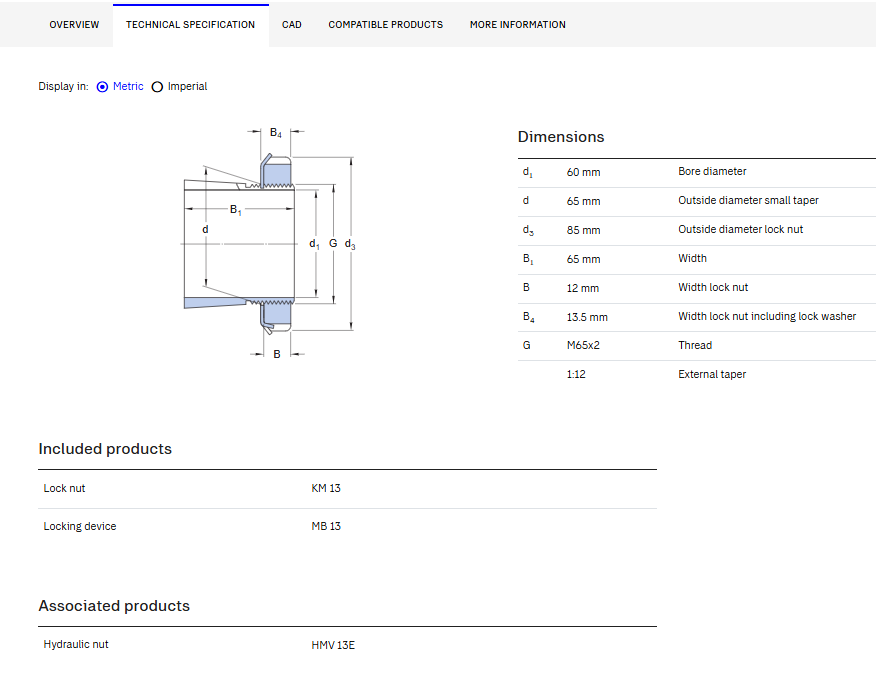
Task: Click the 'Locking device' row label
Action: coord(80,526)
